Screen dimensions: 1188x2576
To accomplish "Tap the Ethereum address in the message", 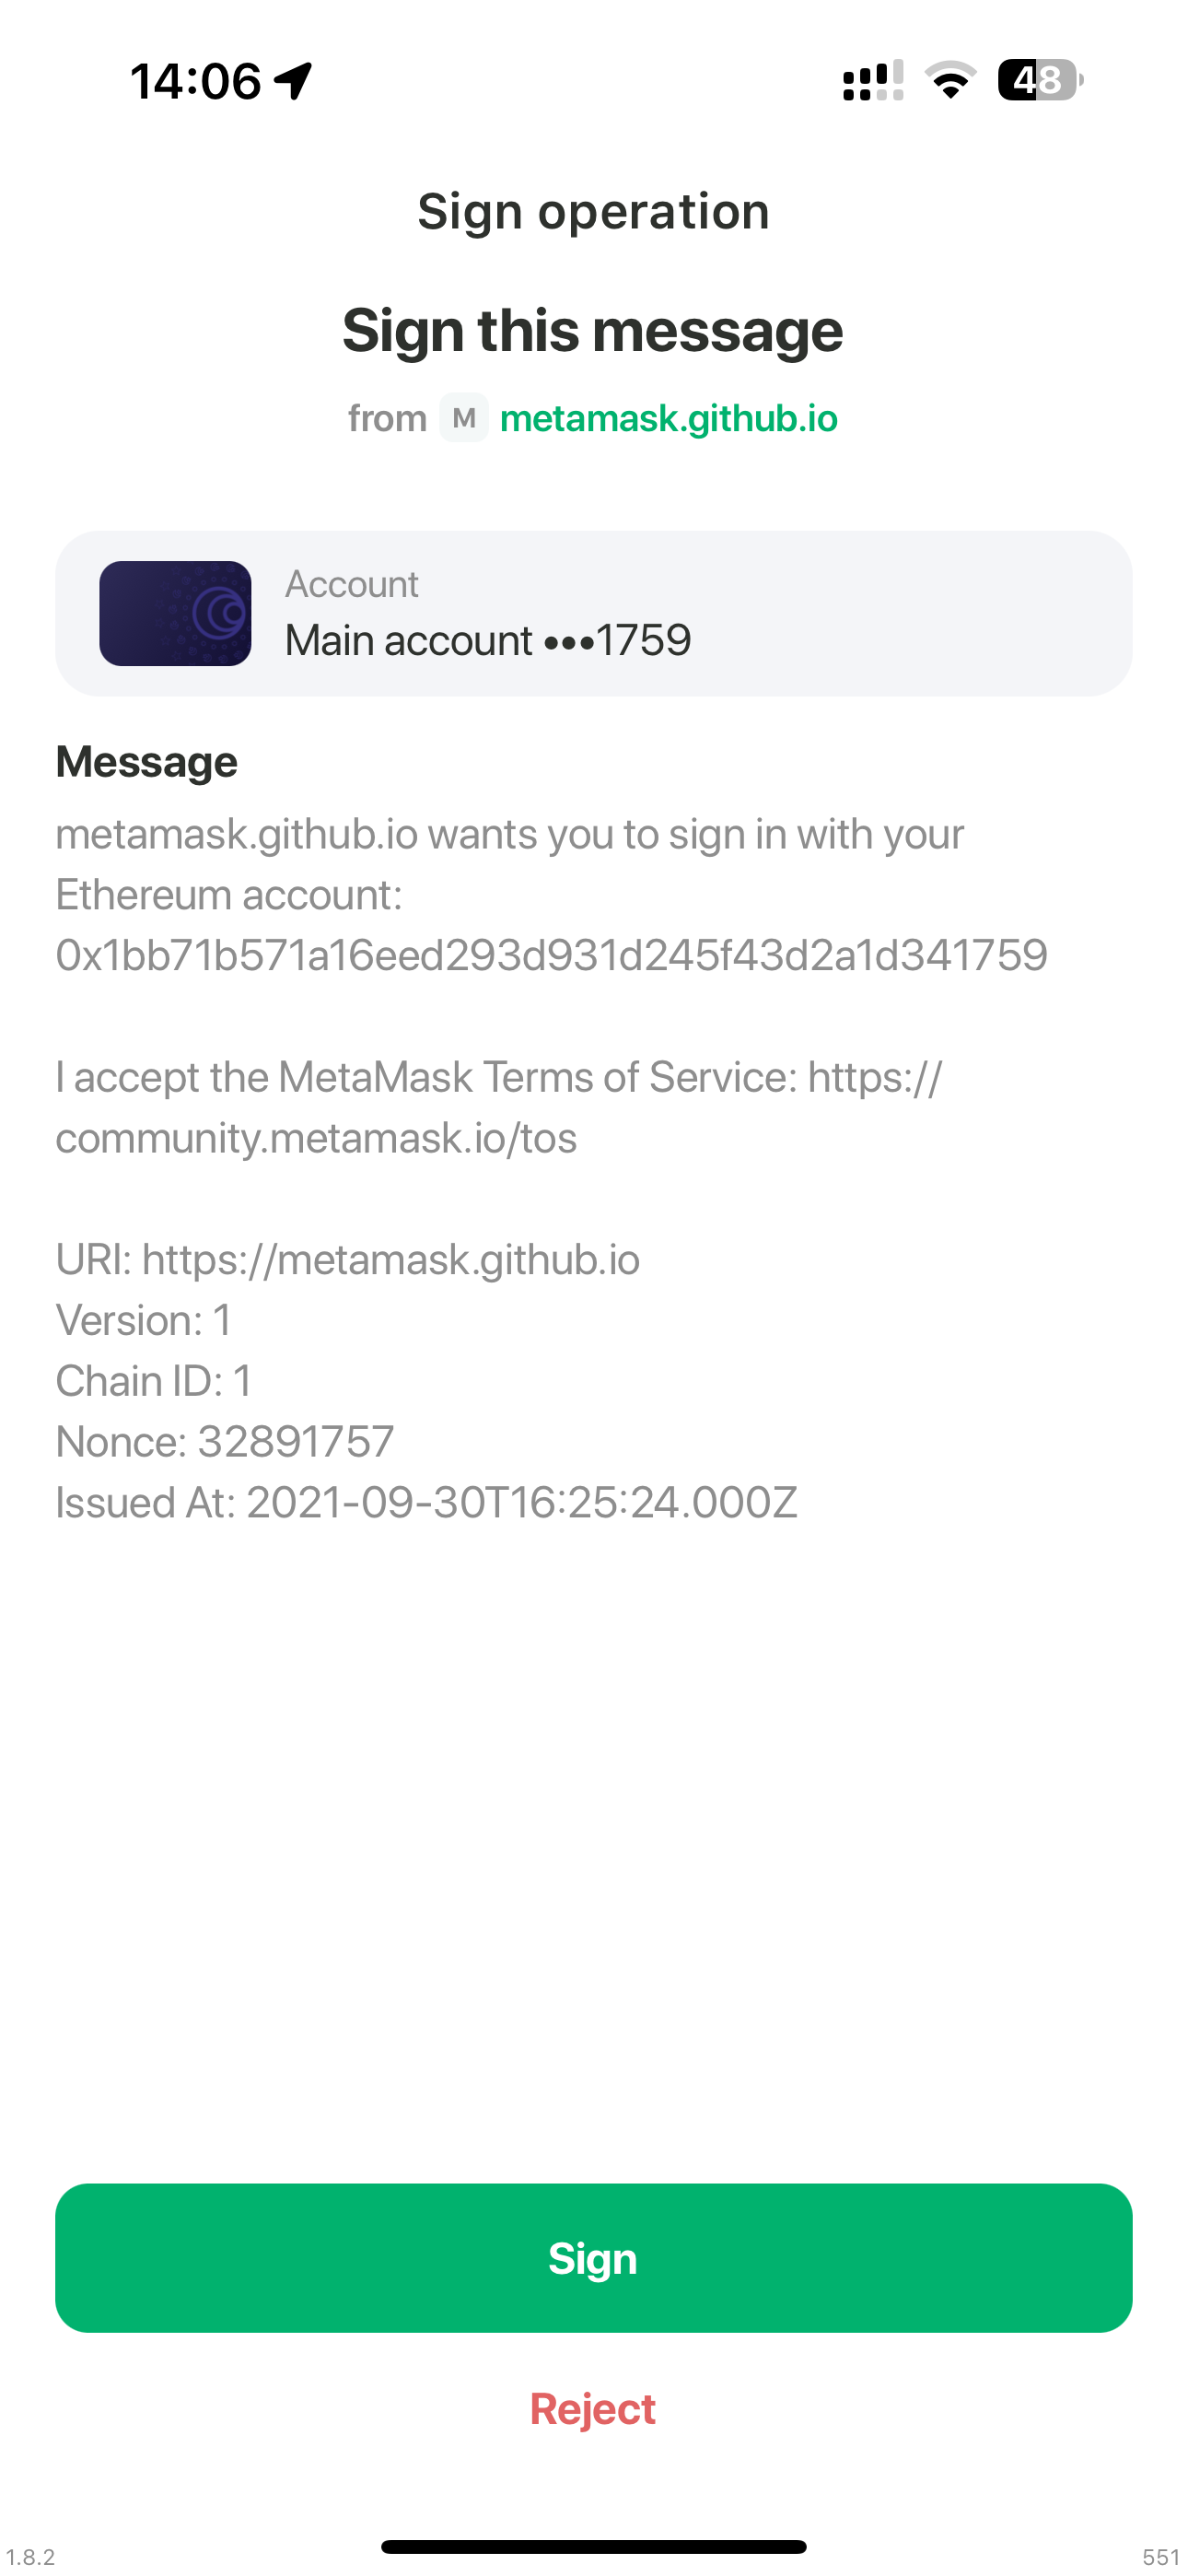I will click(x=552, y=955).
